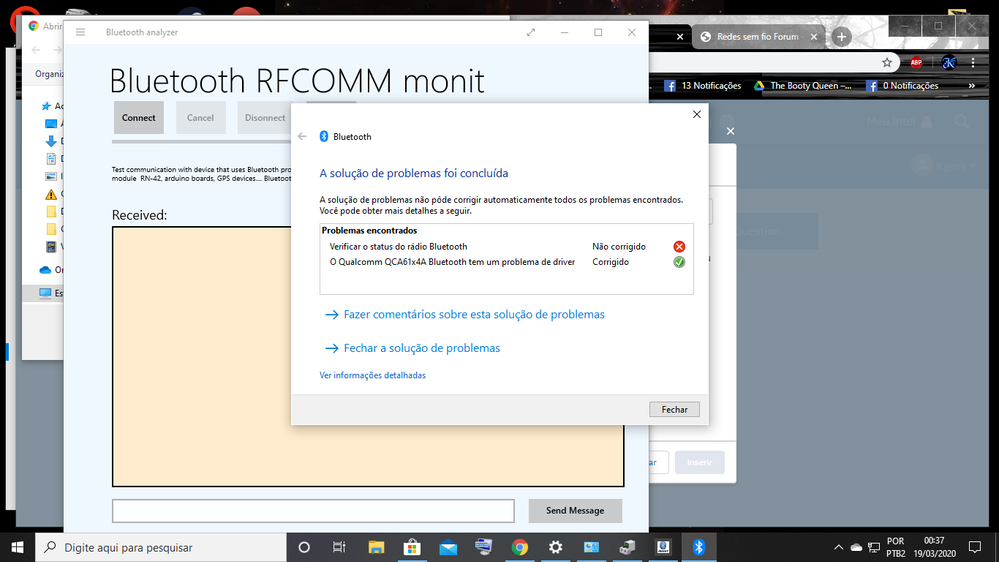Open 'The Booty Queen' Drive bookmark
999x562 pixels.
(803, 85)
